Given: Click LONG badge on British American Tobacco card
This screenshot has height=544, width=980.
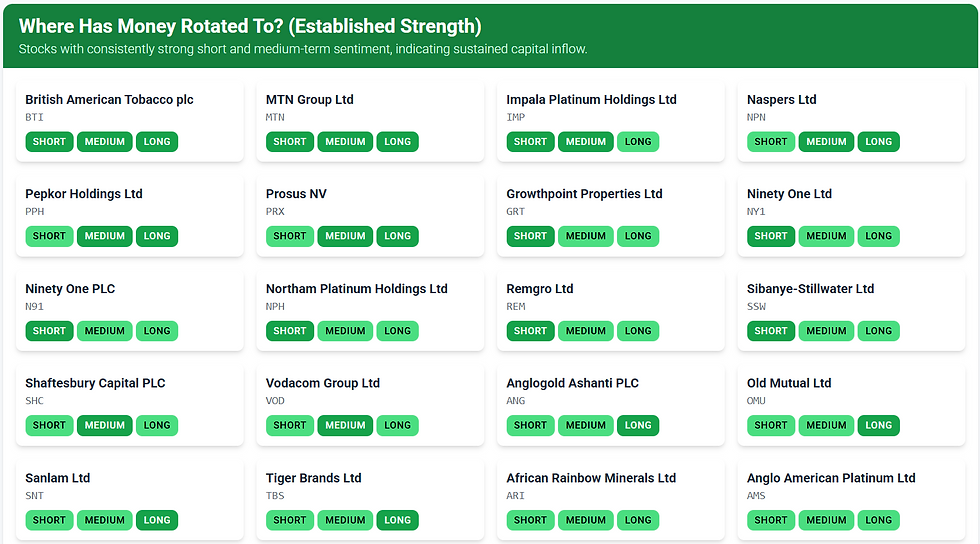Looking at the screenshot, I should tap(157, 142).
